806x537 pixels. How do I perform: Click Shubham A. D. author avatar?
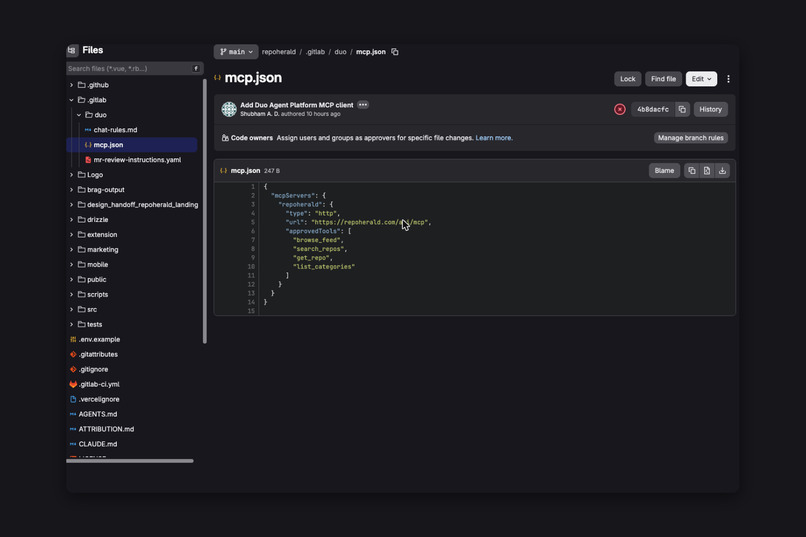pyautogui.click(x=229, y=109)
